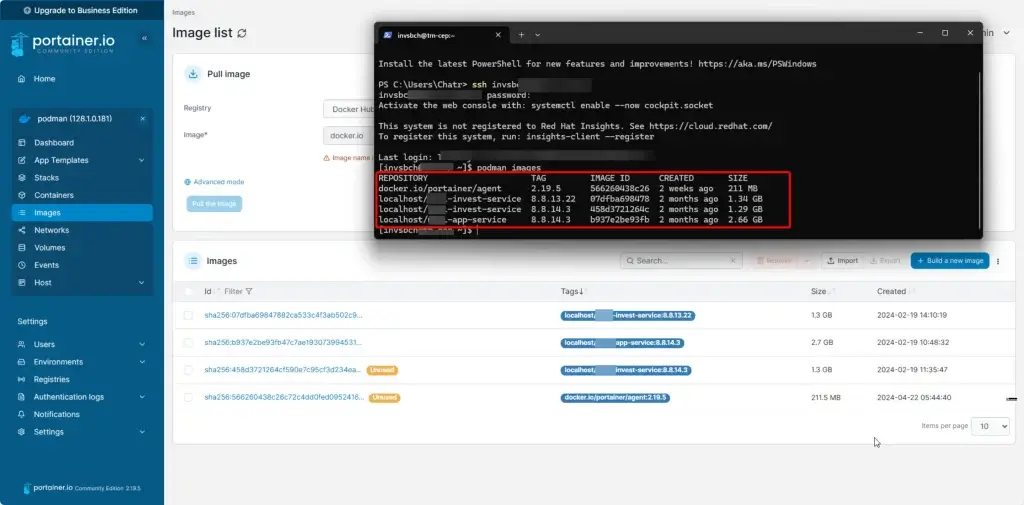1024x505 pixels.
Task: Click the Users icon under Settings
Action: coord(22,344)
